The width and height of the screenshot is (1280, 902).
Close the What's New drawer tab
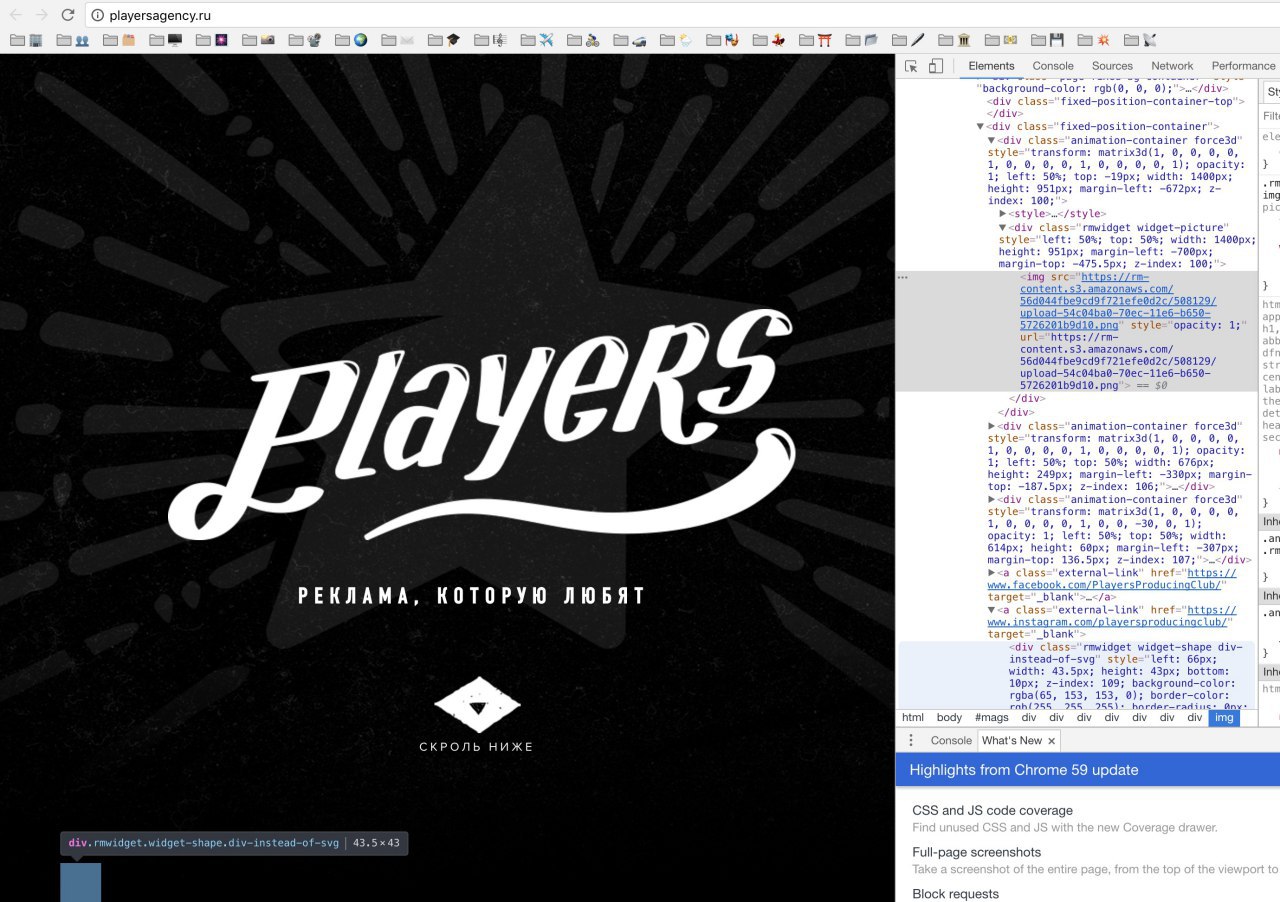tap(1052, 741)
